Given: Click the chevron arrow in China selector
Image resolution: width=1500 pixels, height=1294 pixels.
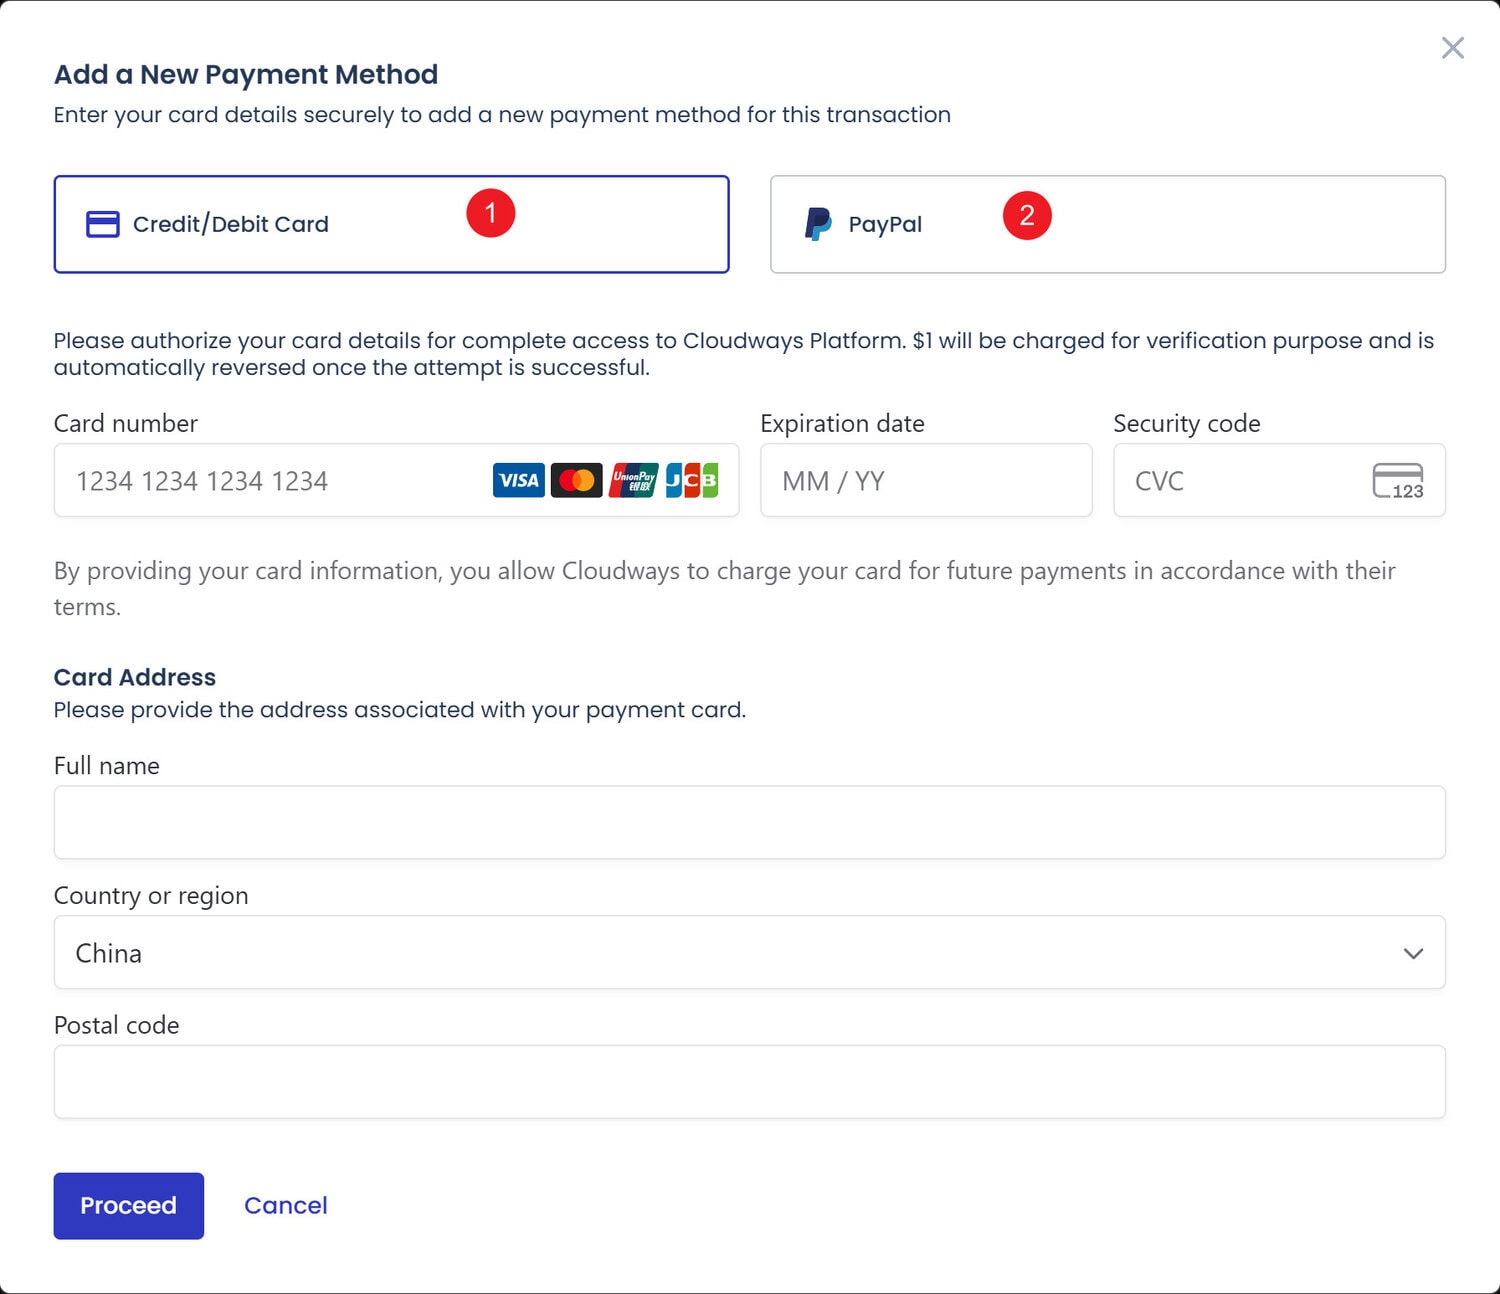Looking at the screenshot, I should pyautogui.click(x=1413, y=953).
